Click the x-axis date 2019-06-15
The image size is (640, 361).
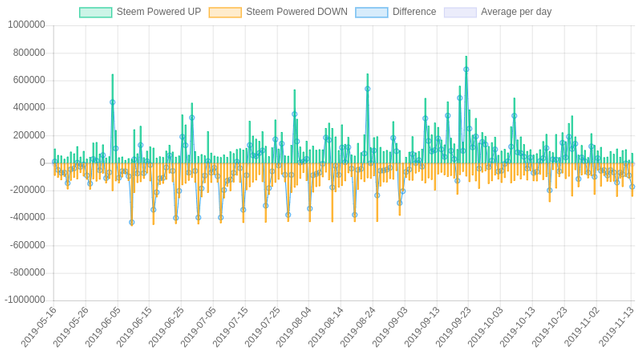134,327
